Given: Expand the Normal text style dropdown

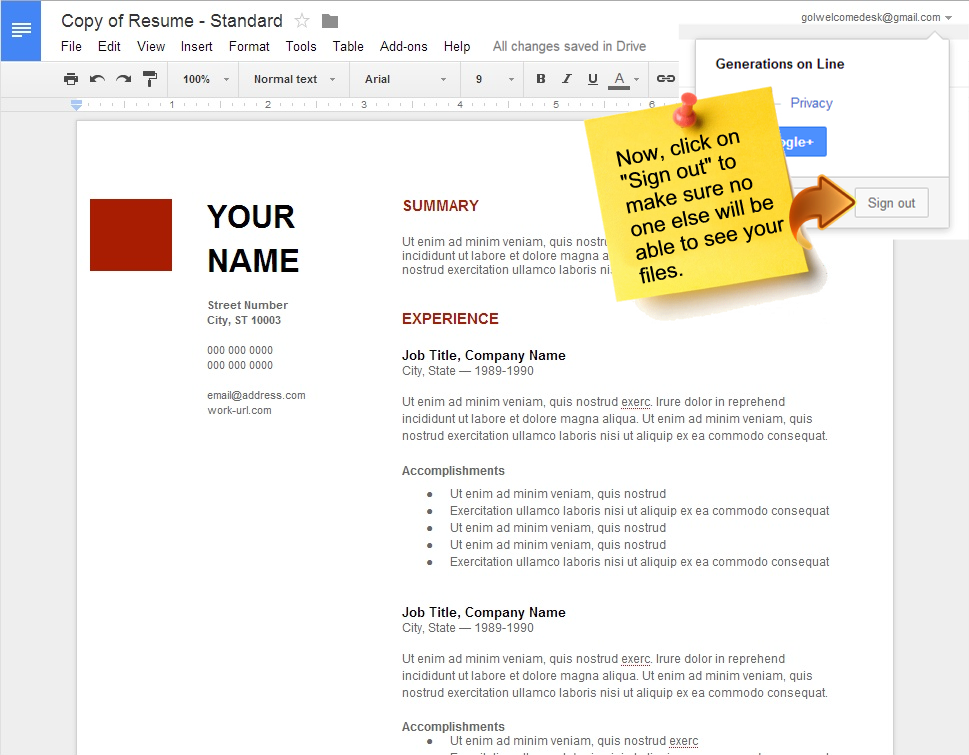Looking at the screenshot, I should click(x=294, y=79).
